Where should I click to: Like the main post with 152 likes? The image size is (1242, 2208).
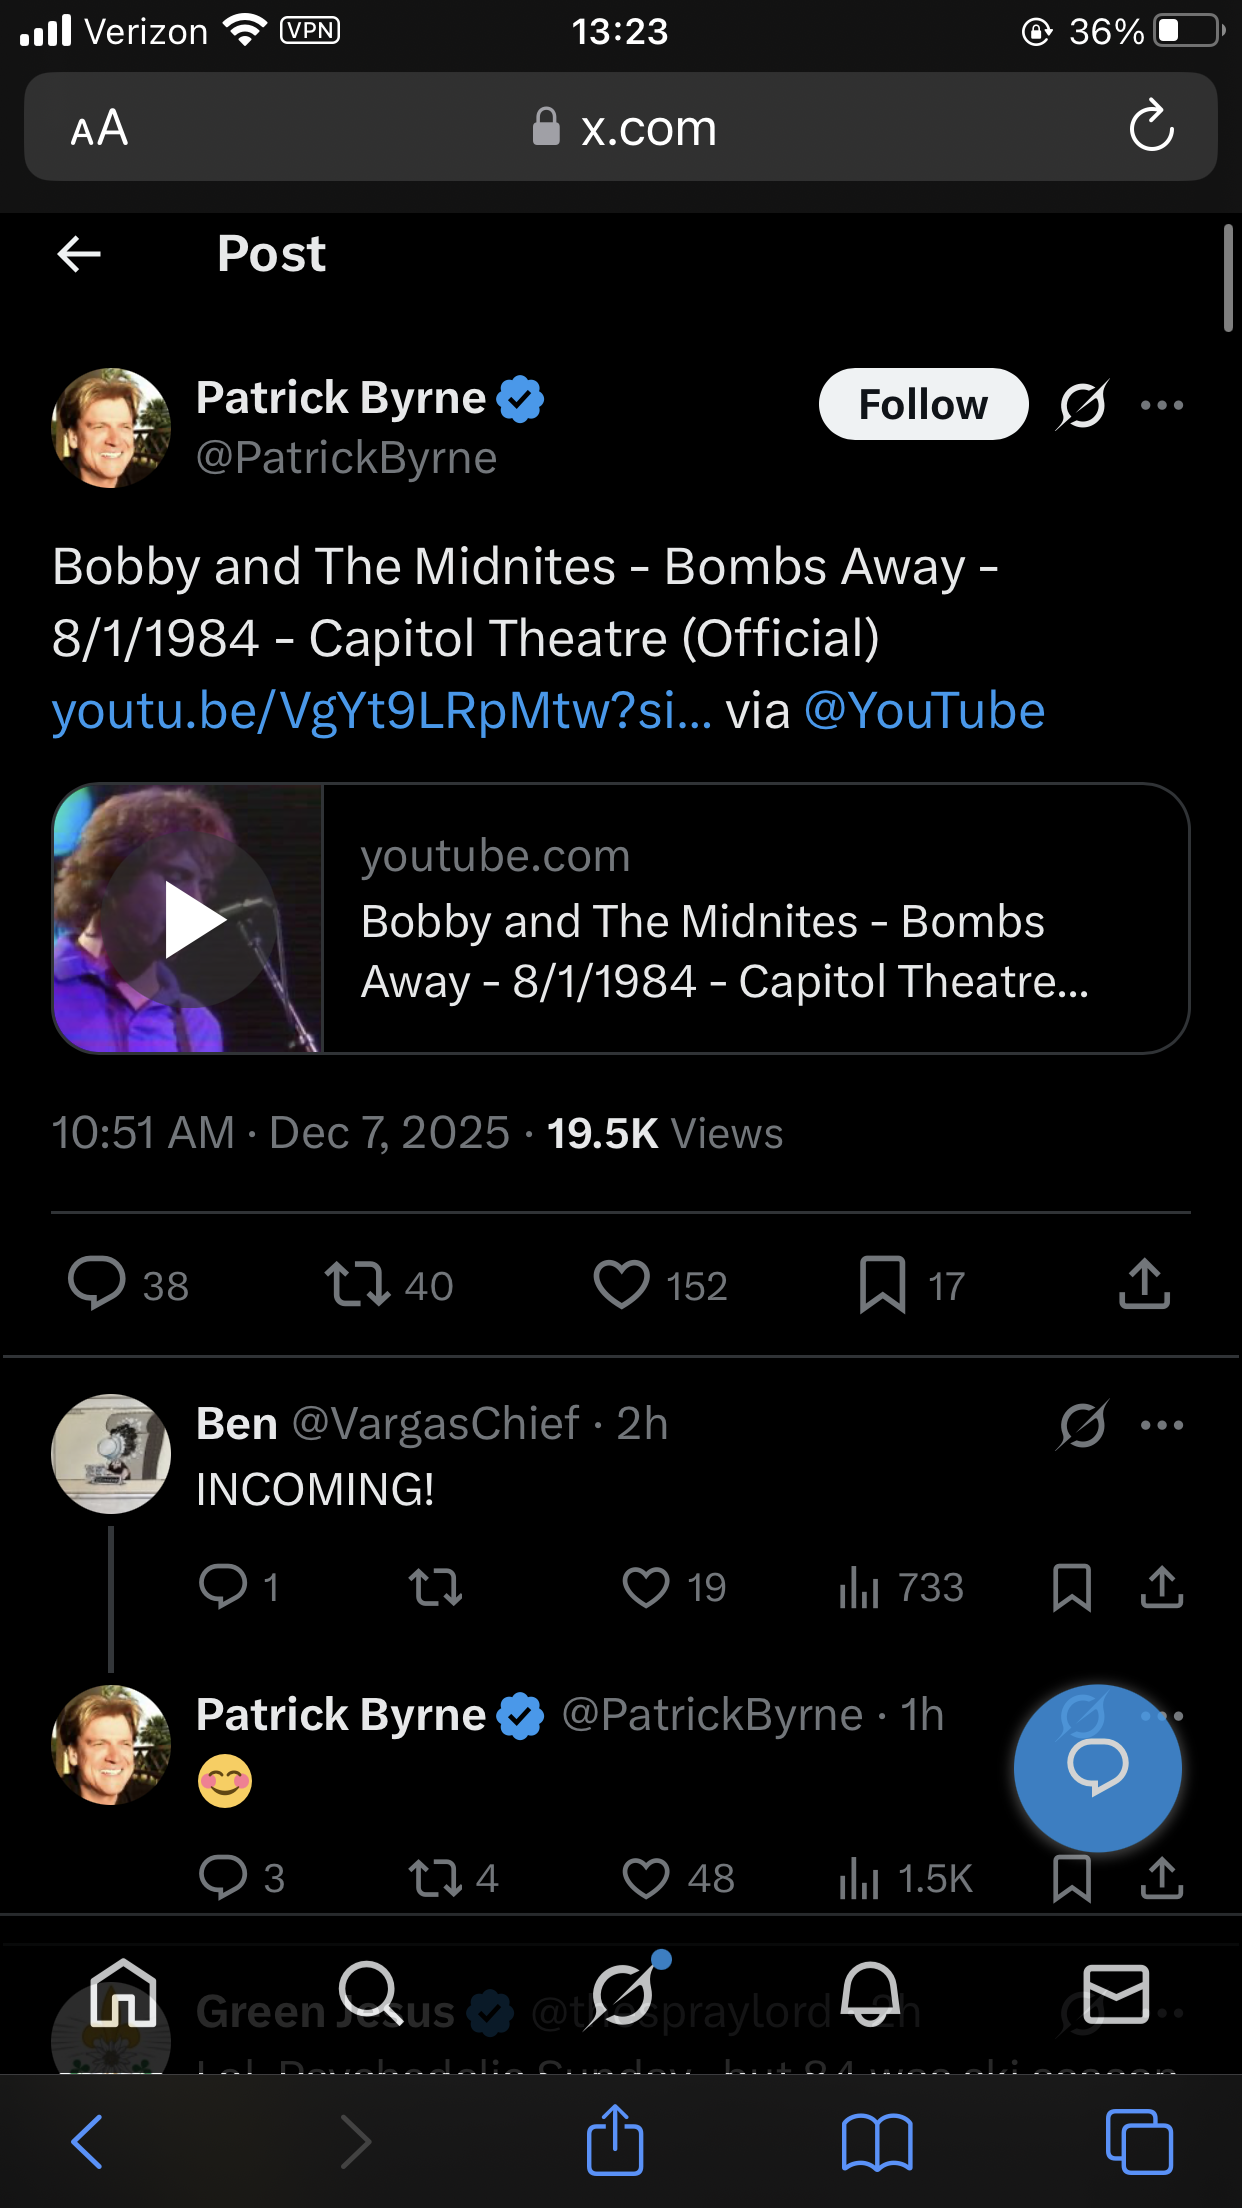coord(622,1285)
